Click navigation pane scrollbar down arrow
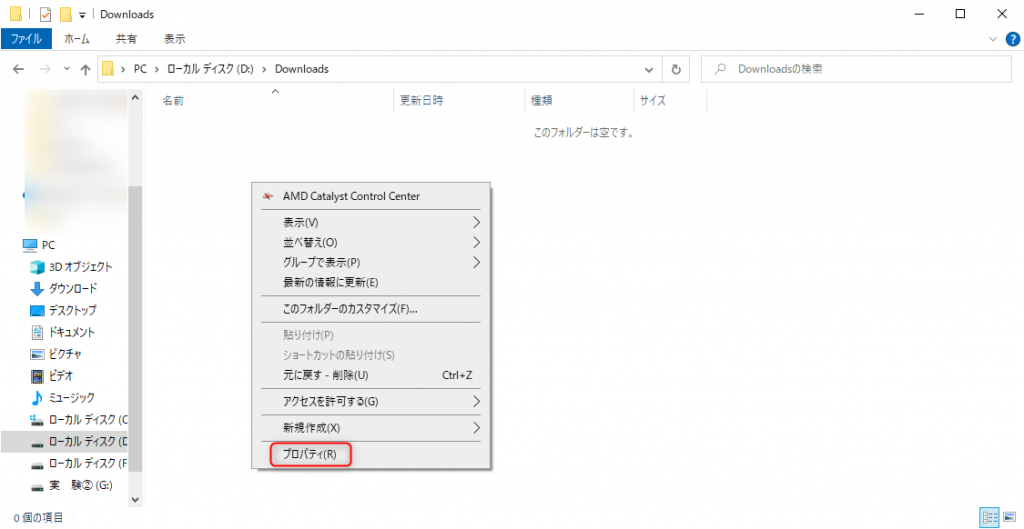This screenshot has height=529, width=1024. click(136, 499)
